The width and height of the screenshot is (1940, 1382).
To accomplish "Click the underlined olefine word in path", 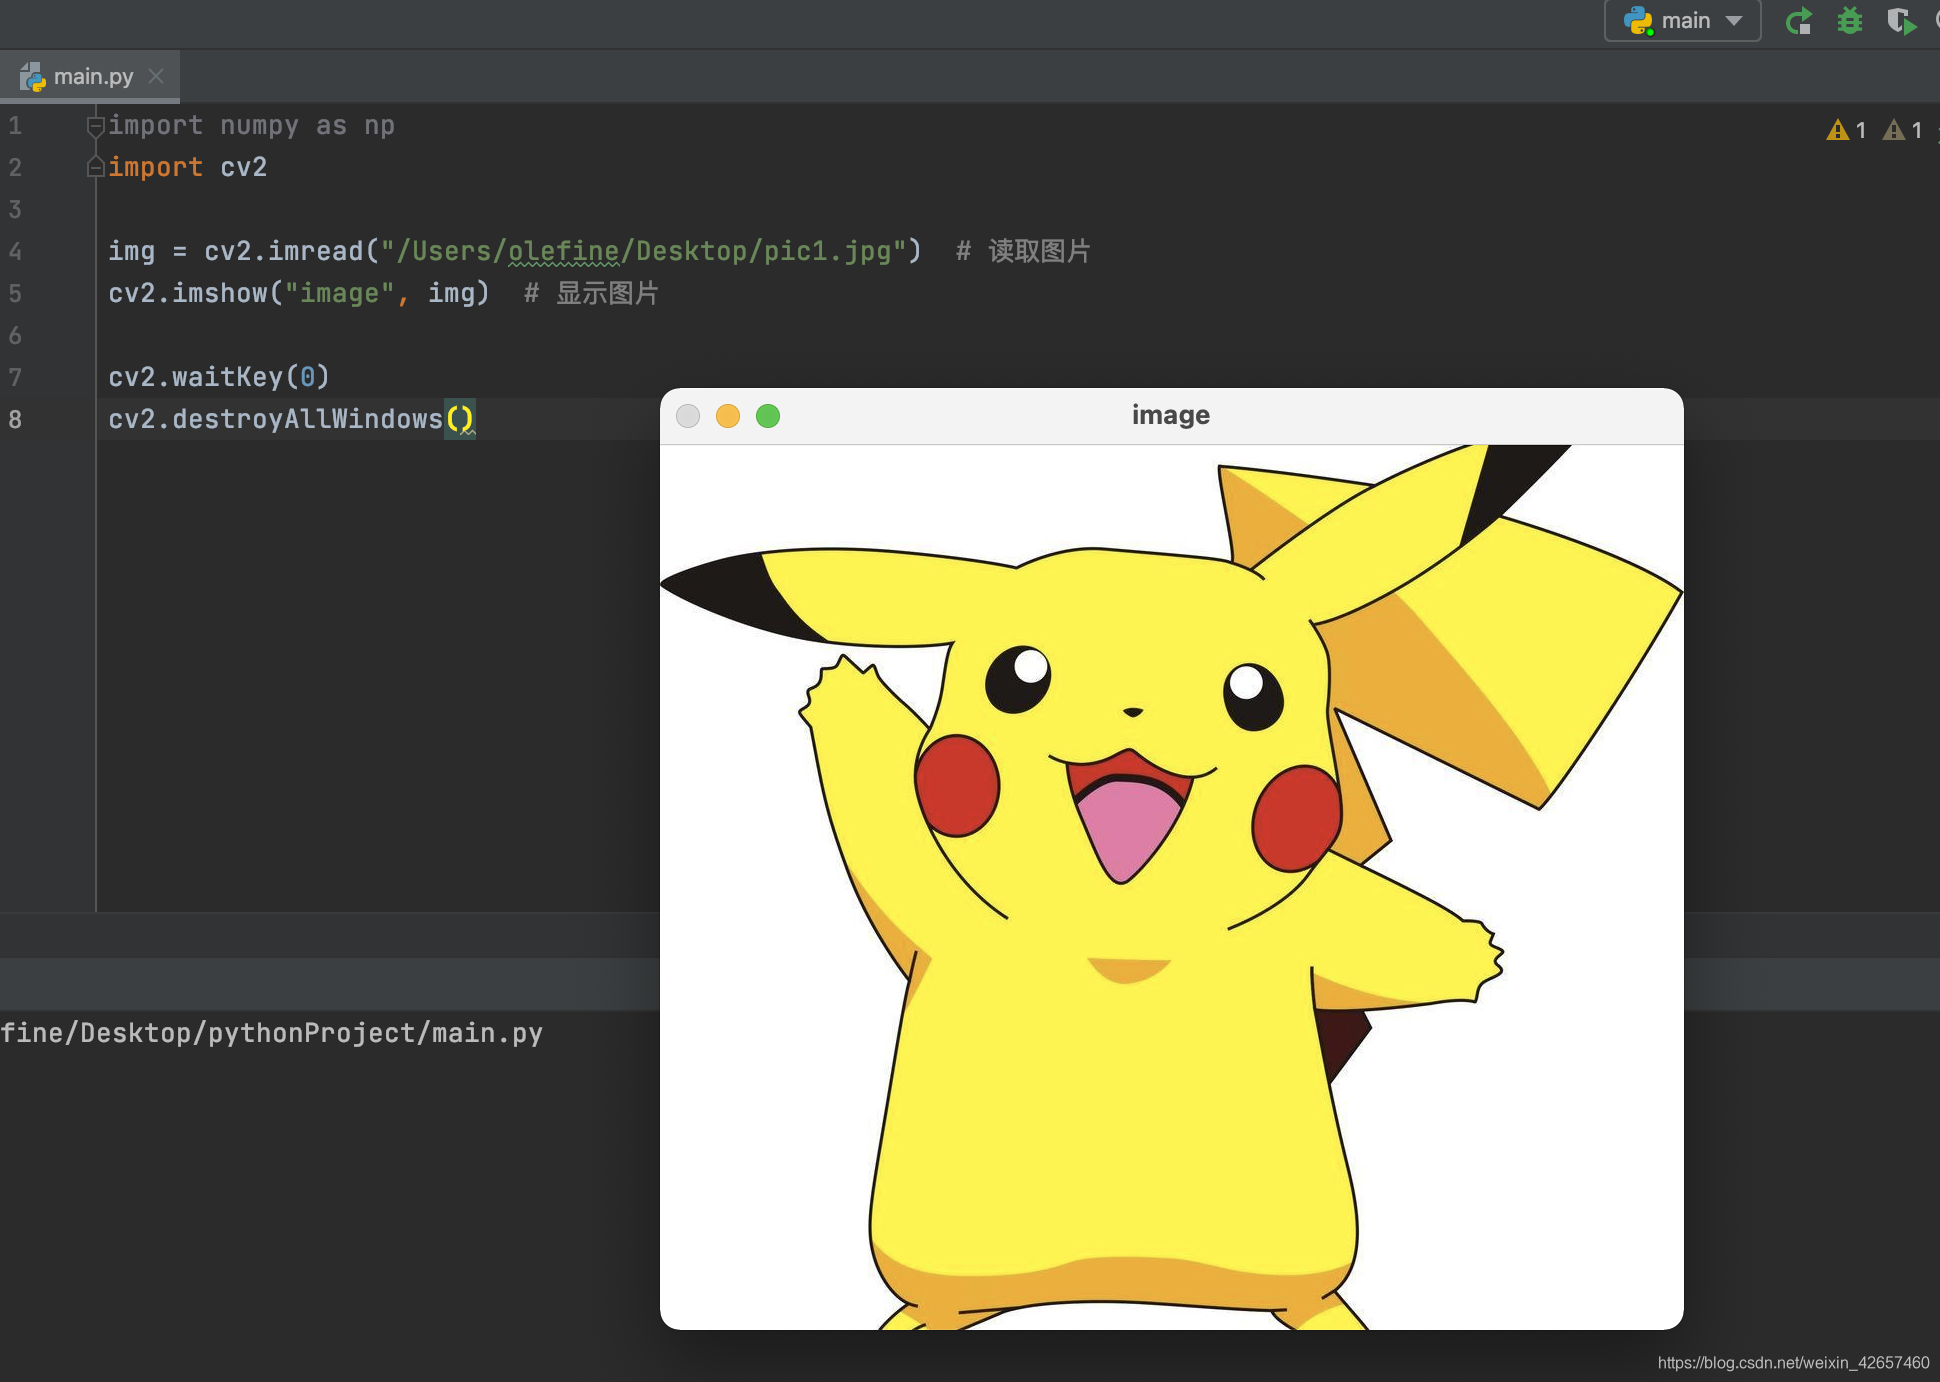I will tap(563, 251).
